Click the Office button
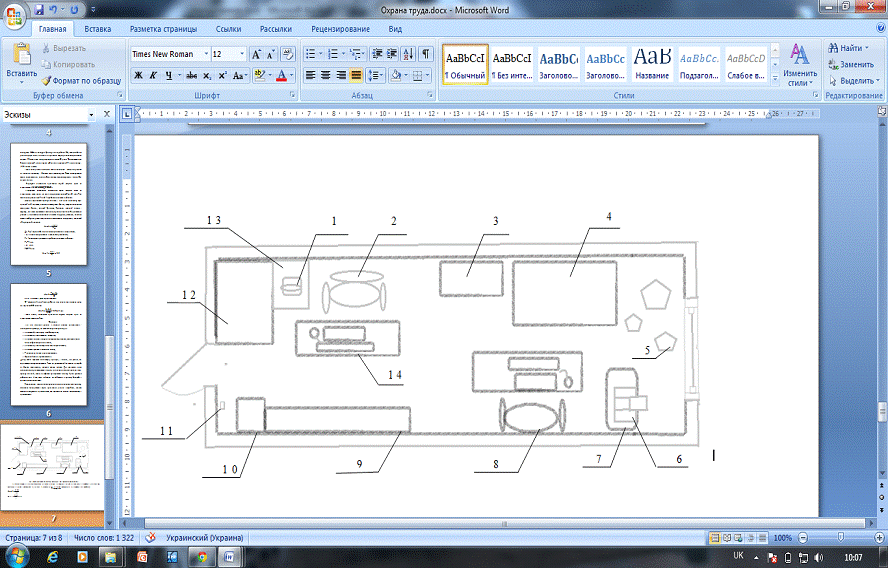This screenshot has width=888, height=568. [15, 17]
